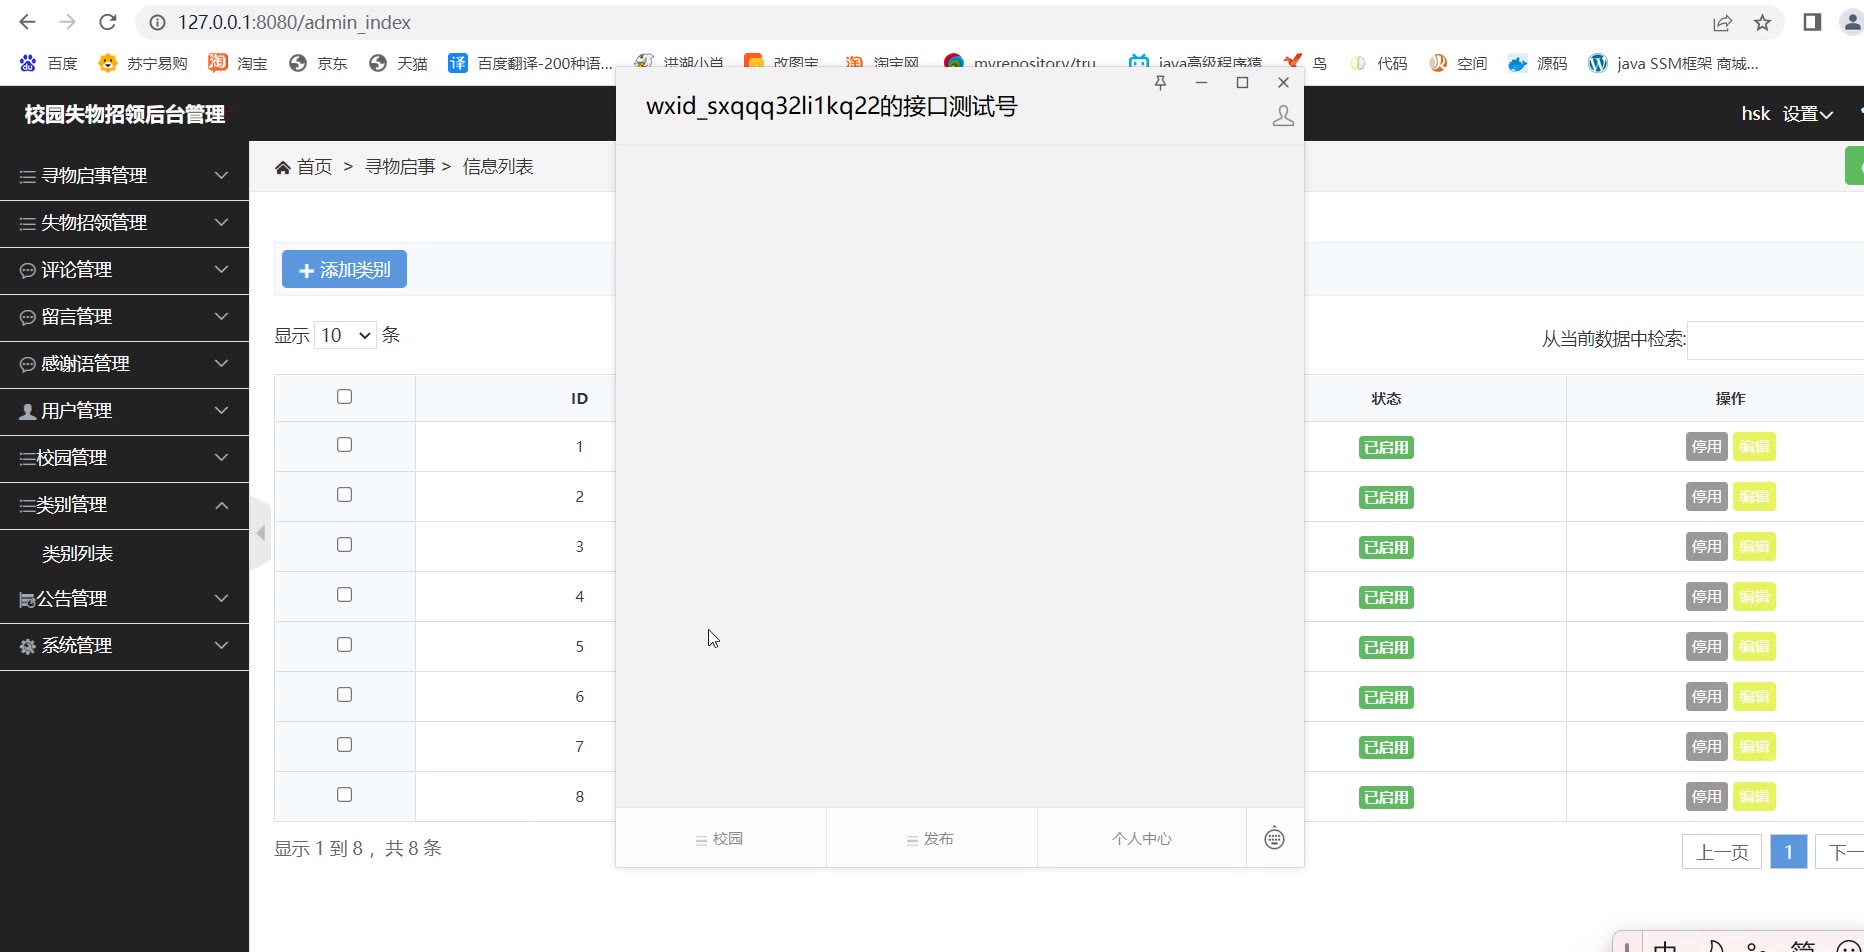1864x952 pixels.
Task: Check the checkbox for row ID 7
Action: (x=344, y=745)
